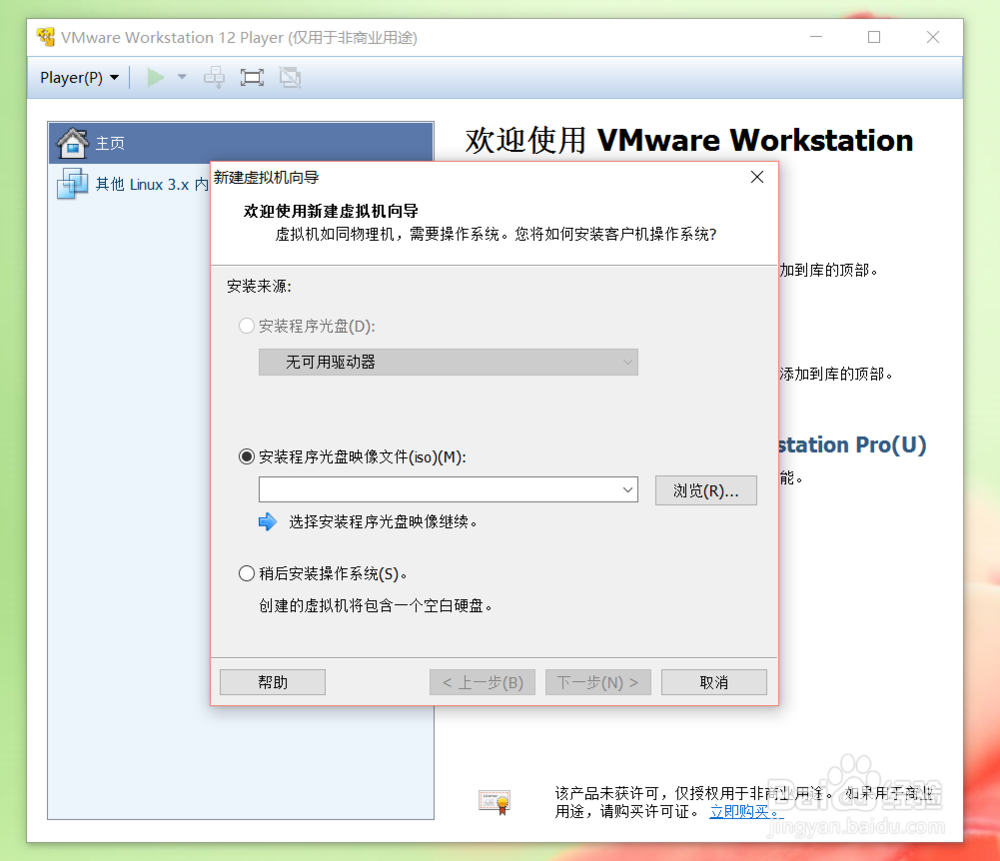
Task: Click the Linux VM monitors icon
Action: pos(72,184)
